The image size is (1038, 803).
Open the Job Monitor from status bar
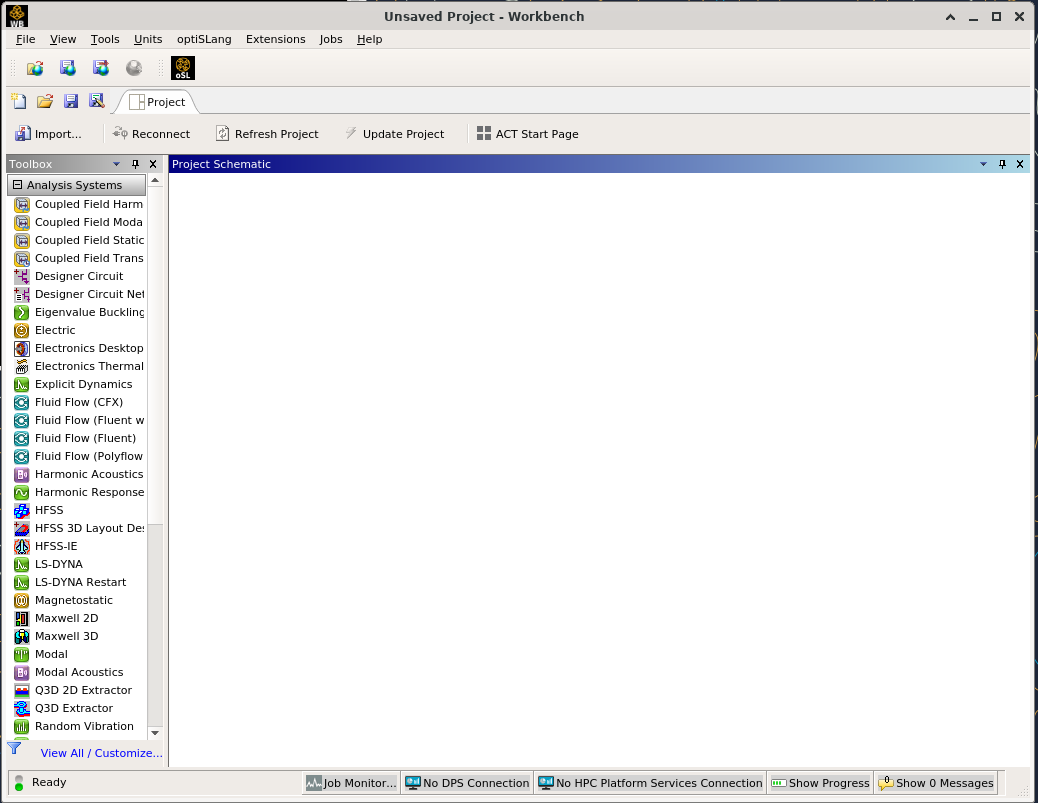coord(351,783)
